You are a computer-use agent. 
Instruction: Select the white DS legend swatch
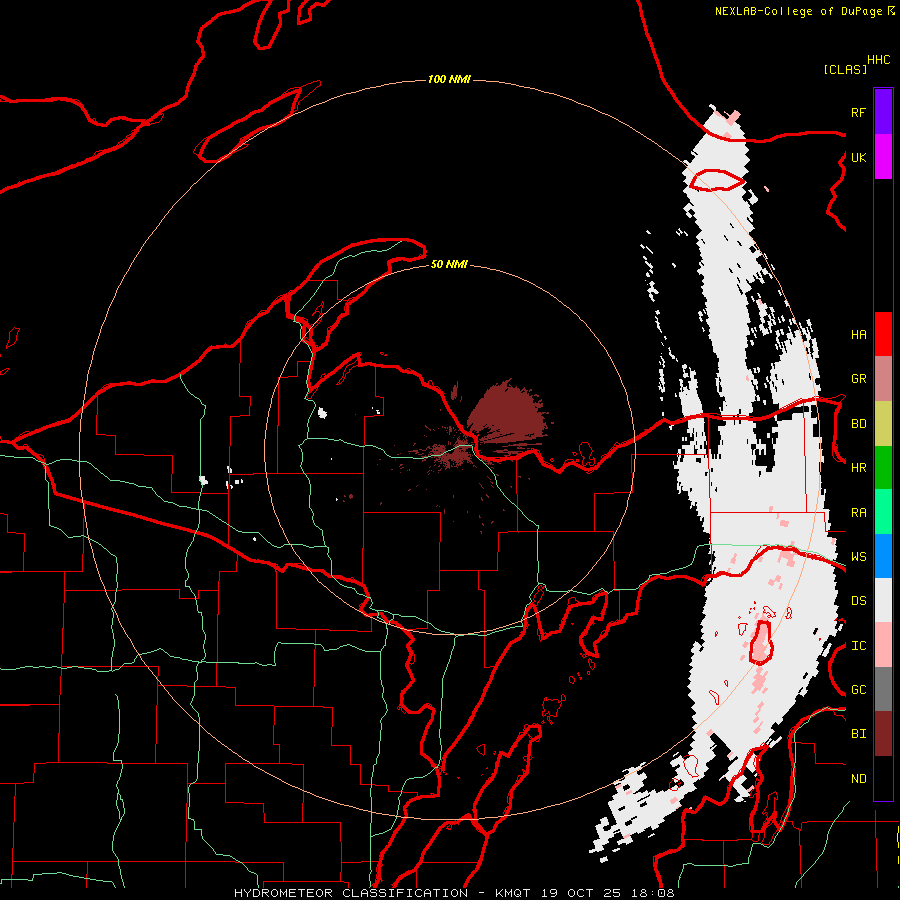[x=883, y=600]
